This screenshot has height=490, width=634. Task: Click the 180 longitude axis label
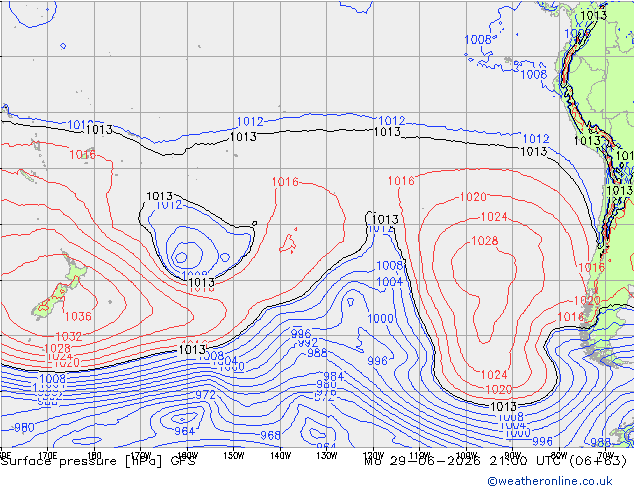pyautogui.click(x=94, y=455)
